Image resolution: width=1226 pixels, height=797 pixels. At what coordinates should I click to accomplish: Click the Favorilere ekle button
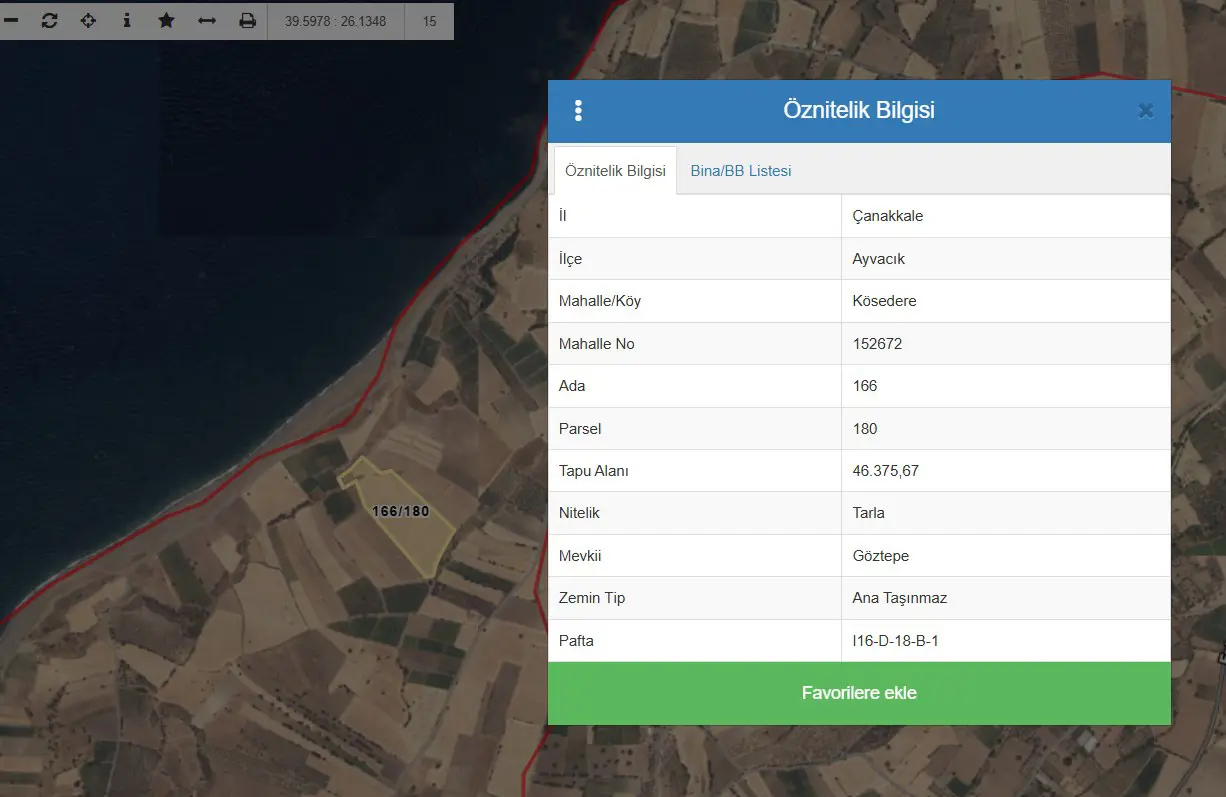click(859, 693)
